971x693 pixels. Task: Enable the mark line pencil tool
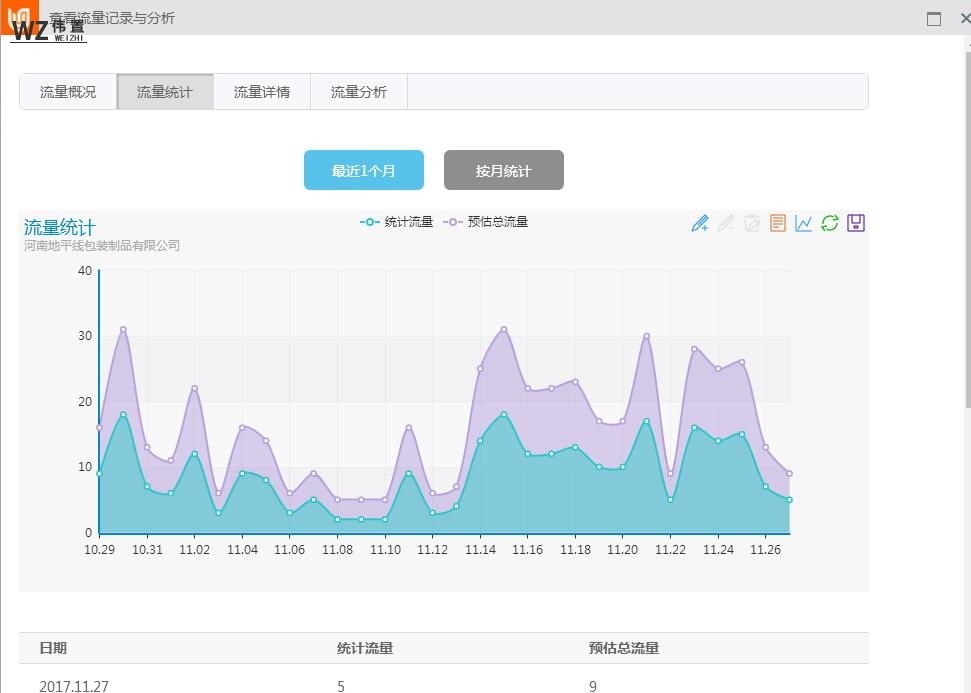pos(700,223)
